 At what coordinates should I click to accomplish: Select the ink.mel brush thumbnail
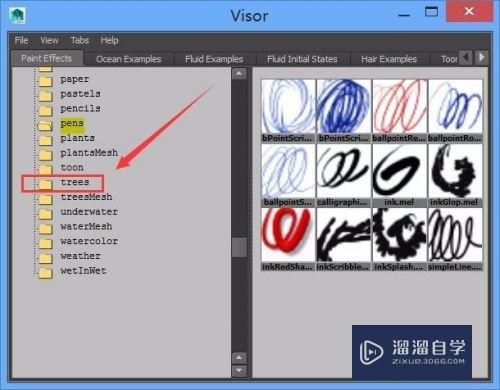[399, 171]
